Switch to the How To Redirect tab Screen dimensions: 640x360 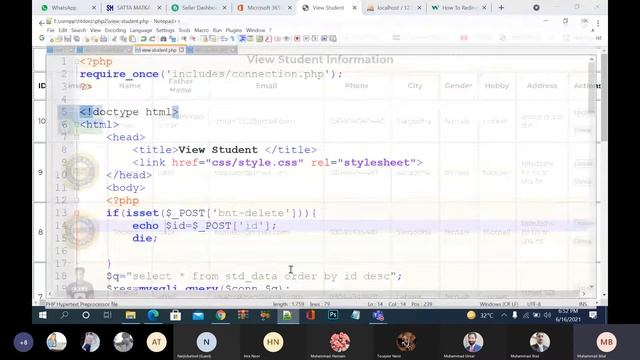458,8
